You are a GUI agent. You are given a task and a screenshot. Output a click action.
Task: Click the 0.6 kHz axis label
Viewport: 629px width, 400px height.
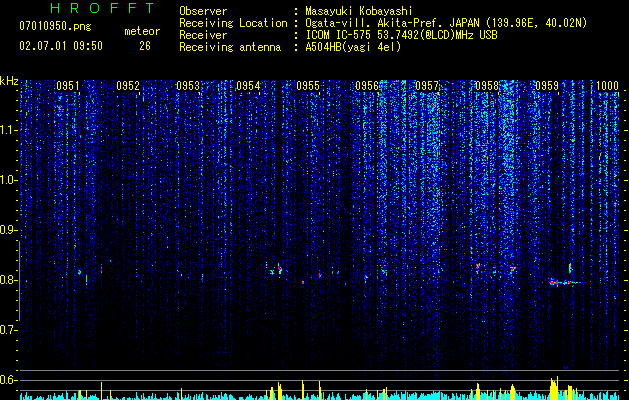[8, 380]
